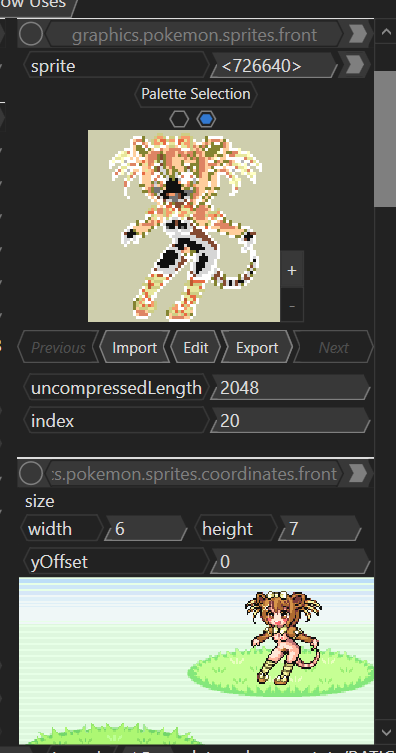Click the 'index' field label
396x753 pixels.
tap(53, 421)
